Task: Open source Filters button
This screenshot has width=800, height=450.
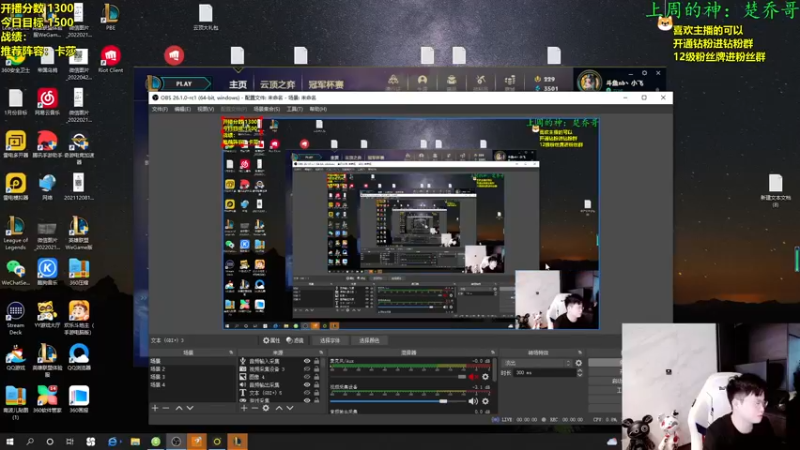Action: coord(295,340)
